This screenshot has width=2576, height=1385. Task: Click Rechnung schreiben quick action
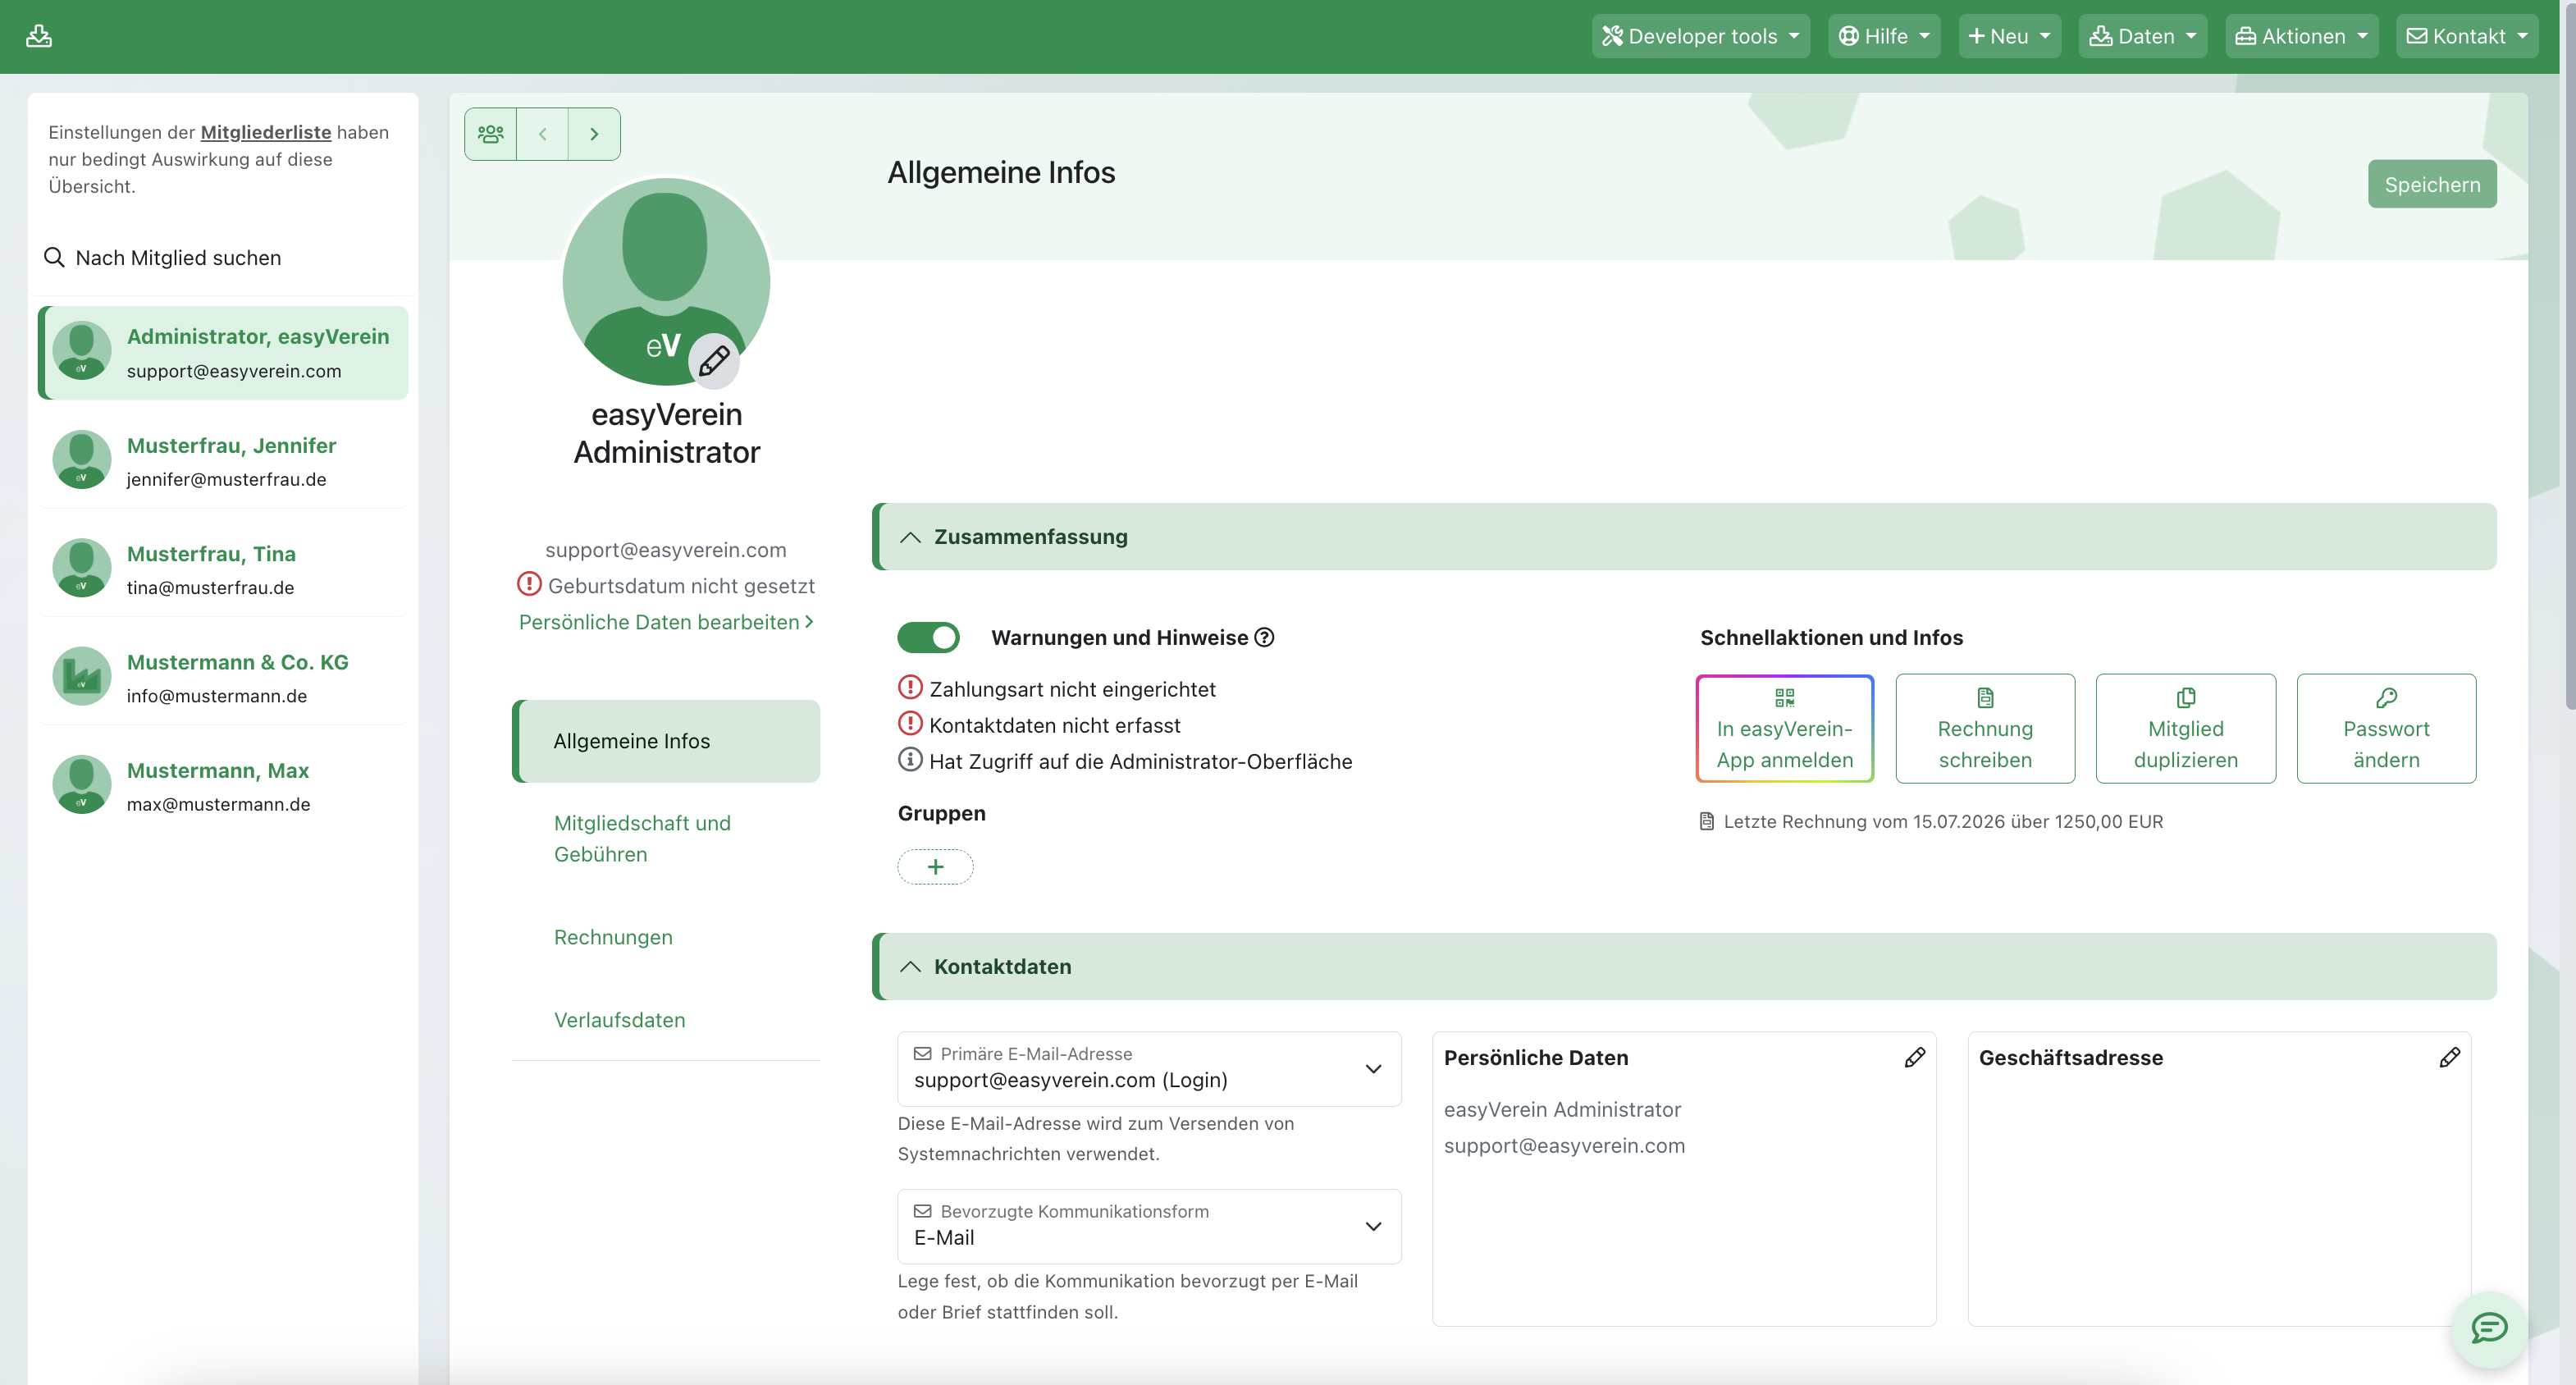pos(1985,728)
